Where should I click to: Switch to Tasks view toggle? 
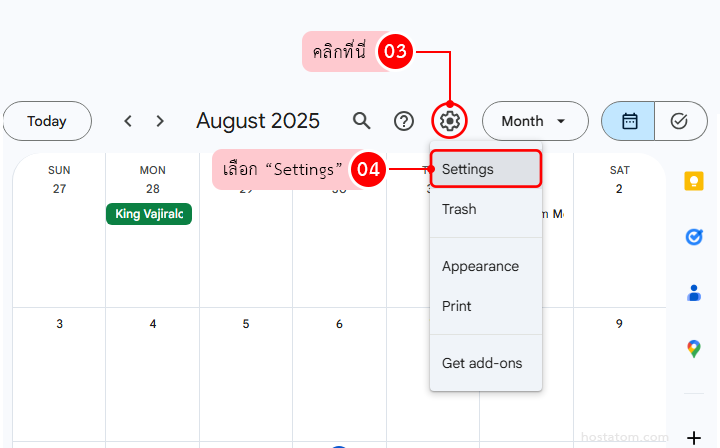click(680, 121)
